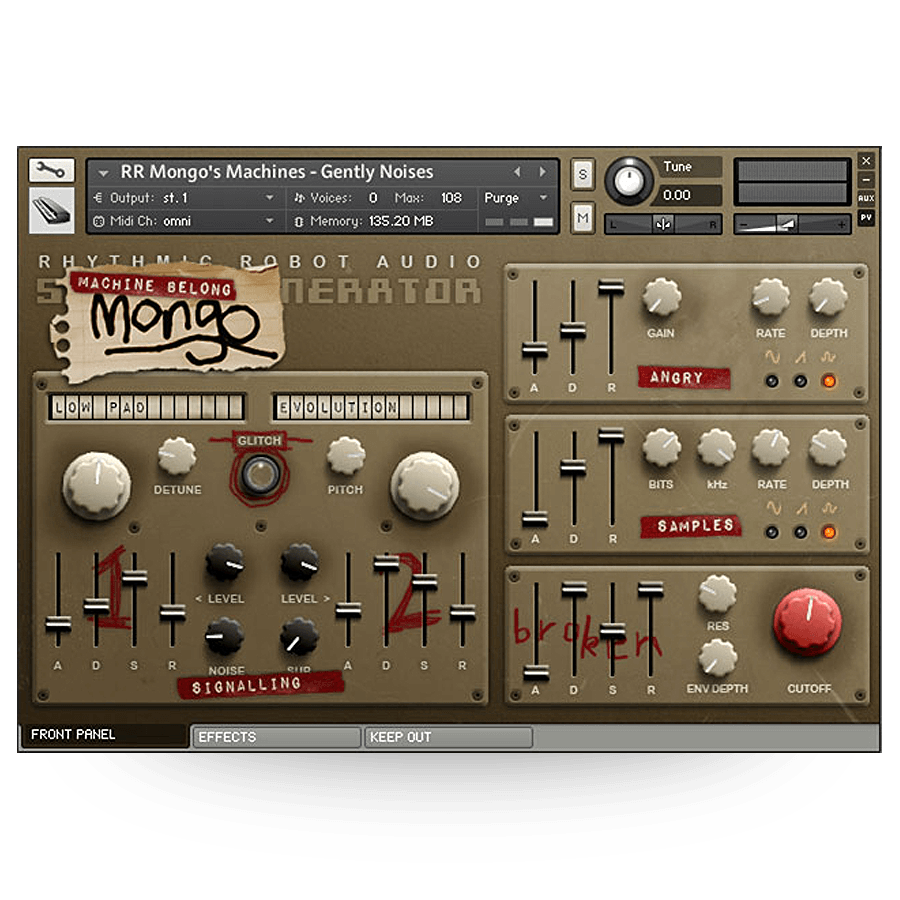Click the output volume slider
This screenshot has height=900, width=900.
(x=792, y=224)
